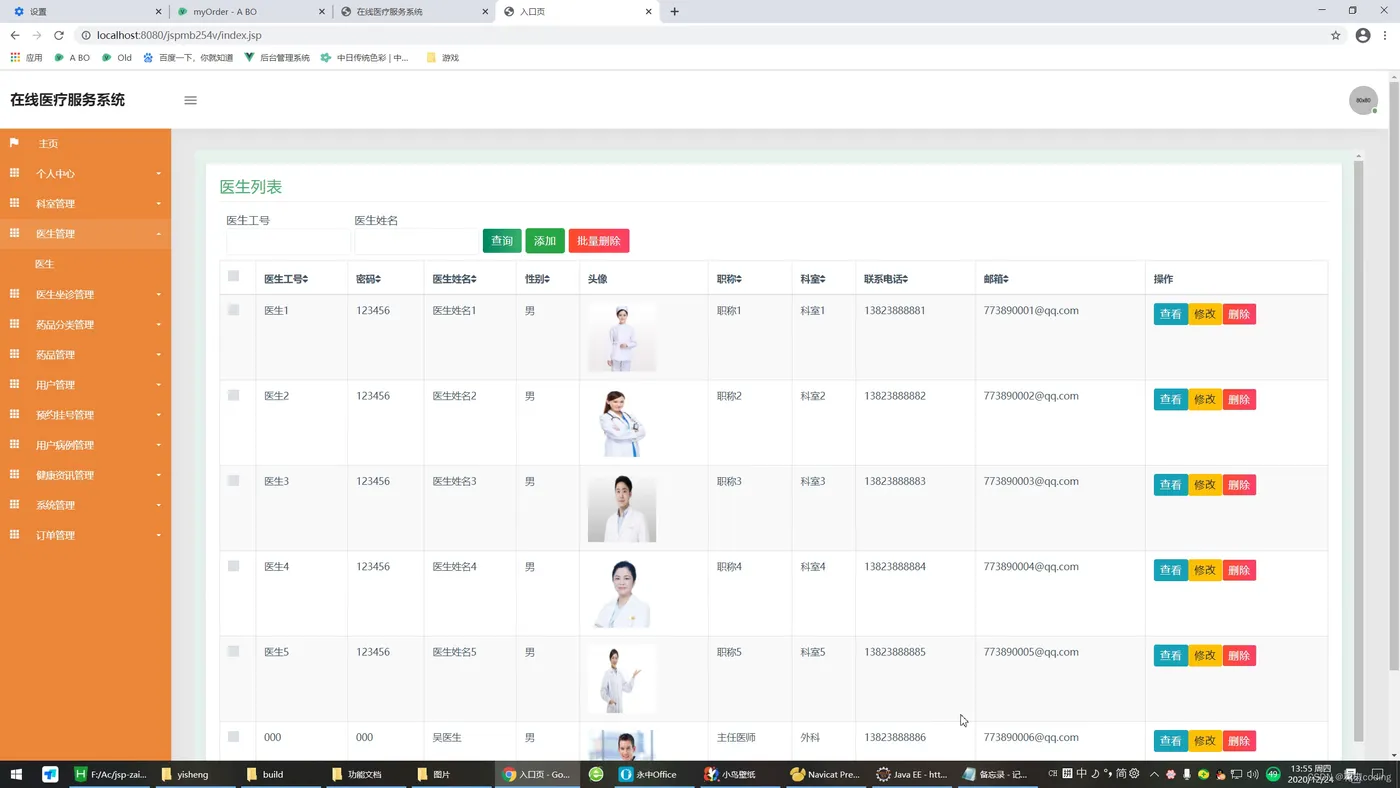Open the Old bookmark
This screenshot has height=788, width=1400.
coord(117,58)
